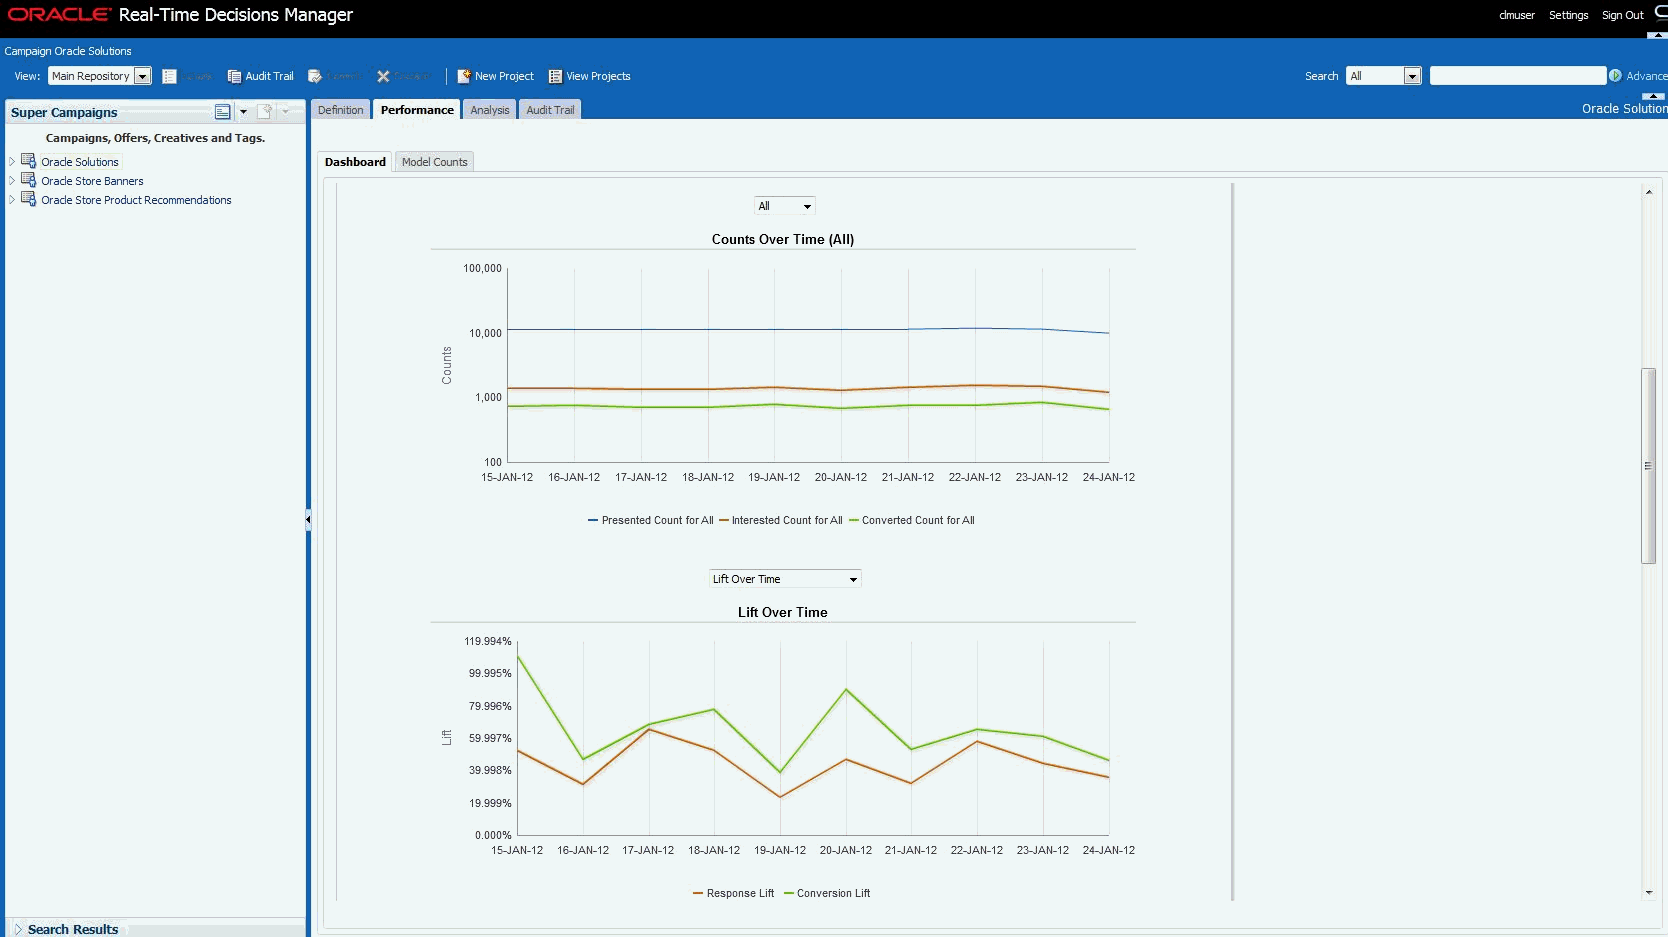Viewport: 1668px width, 937px height.
Task: Expand the Oracle Solutions tree node
Action: click(12, 161)
